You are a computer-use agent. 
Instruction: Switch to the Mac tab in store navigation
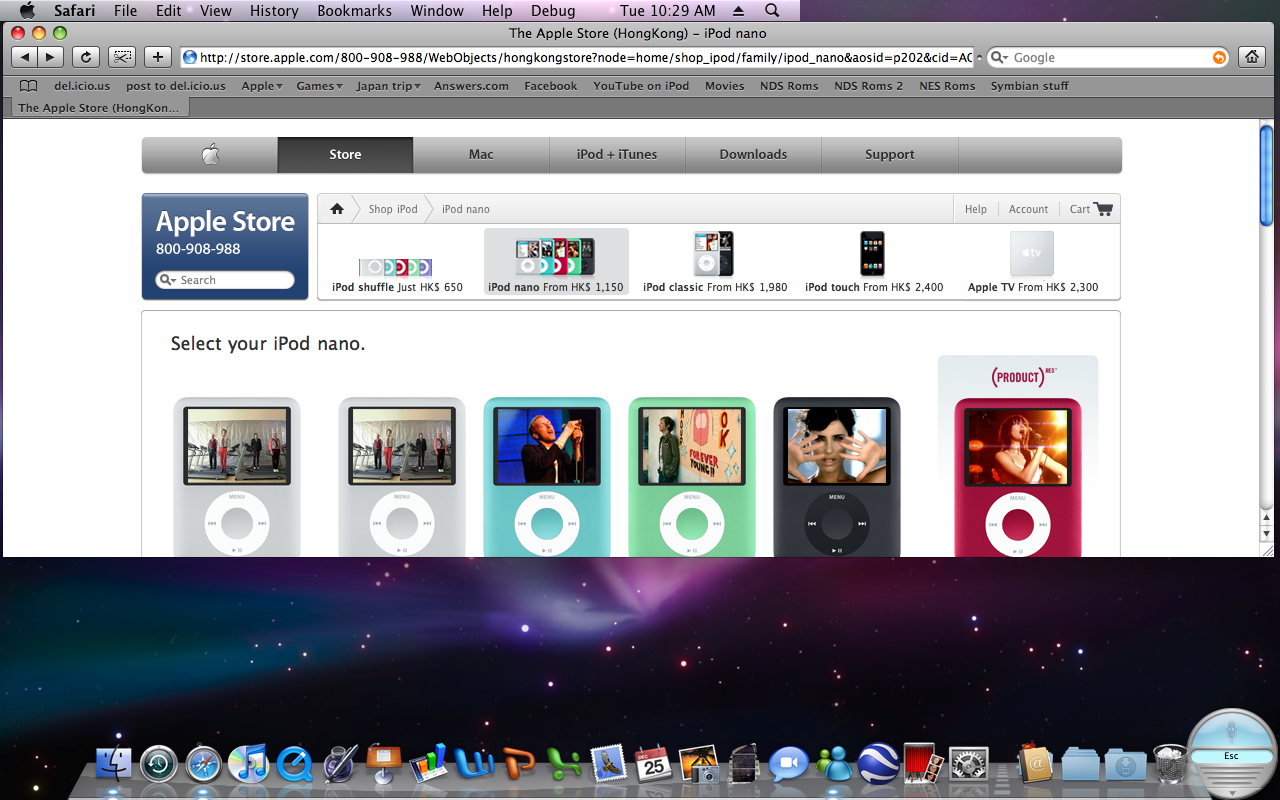click(x=481, y=155)
